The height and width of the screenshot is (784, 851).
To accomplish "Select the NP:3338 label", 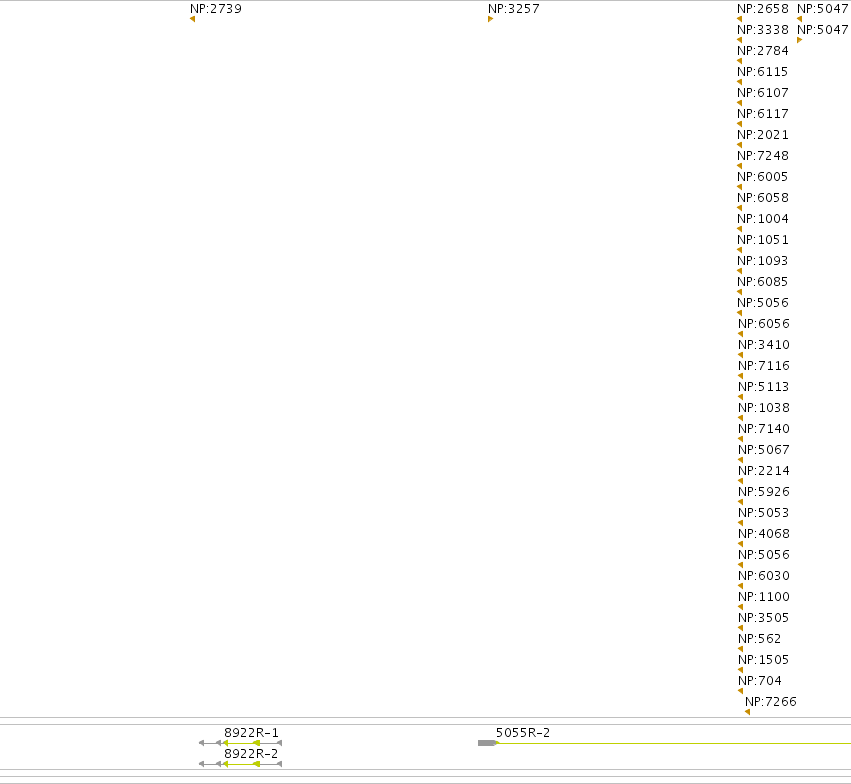I will click(763, 30).
